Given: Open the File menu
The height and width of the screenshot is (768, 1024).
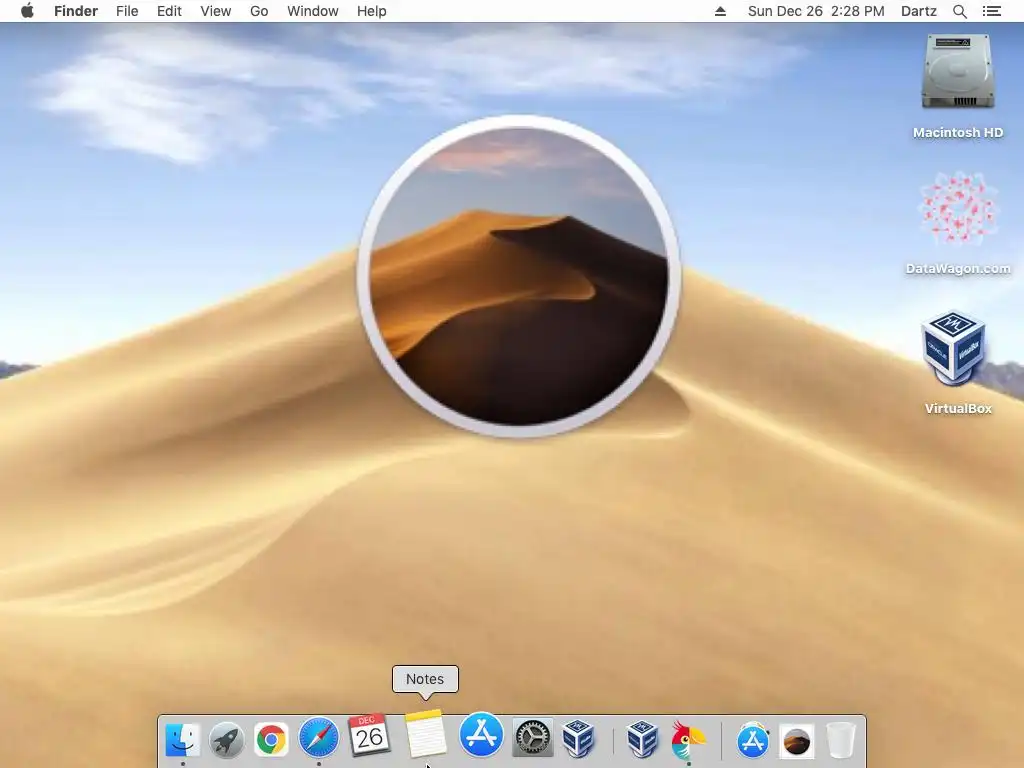Looking at the screenshot, I should coord(127,11).
